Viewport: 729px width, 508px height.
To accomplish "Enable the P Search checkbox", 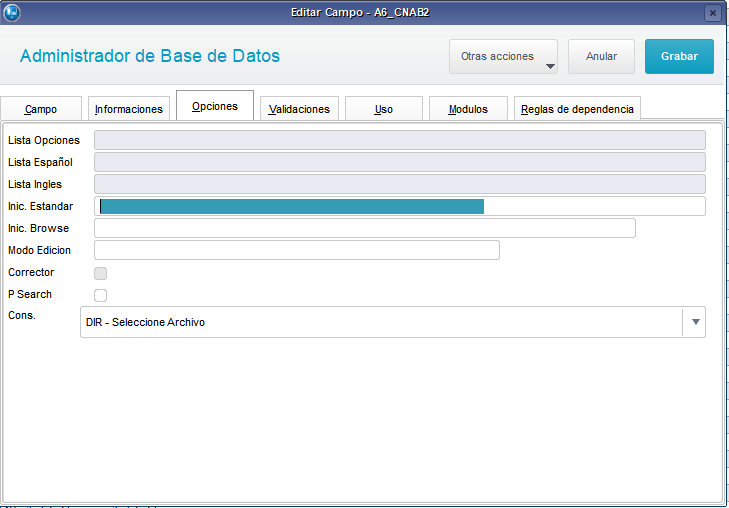I will (x=100, y=295).
